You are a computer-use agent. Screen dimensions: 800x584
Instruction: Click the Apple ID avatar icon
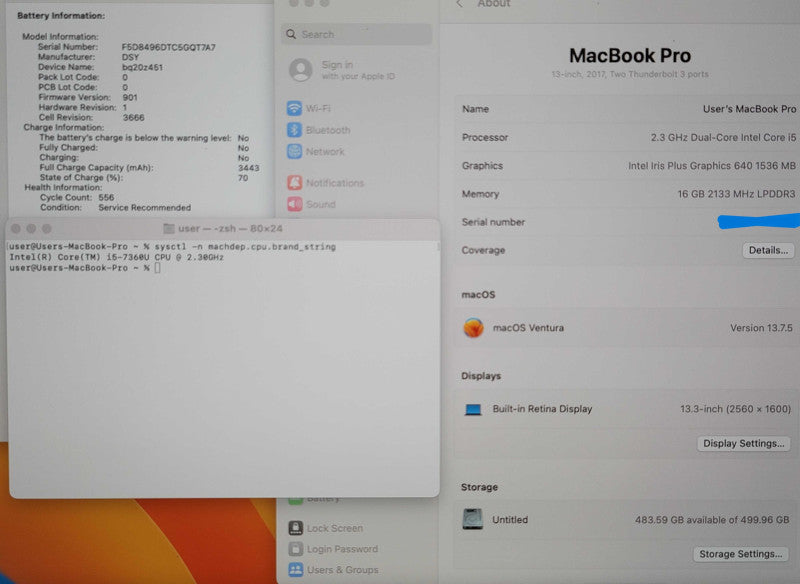click(301, 70)
